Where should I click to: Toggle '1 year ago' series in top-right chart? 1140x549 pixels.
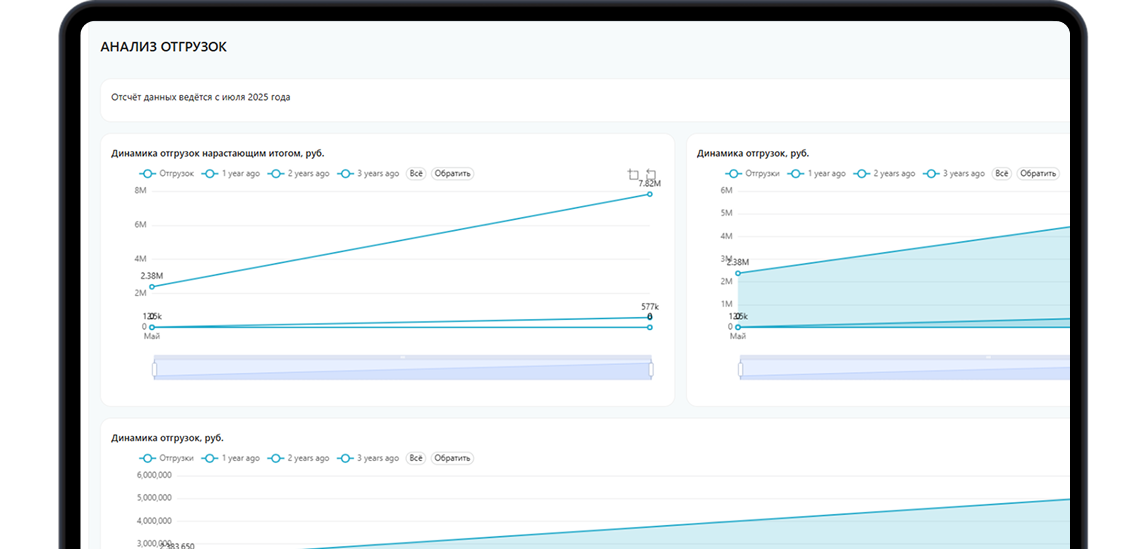817,174
